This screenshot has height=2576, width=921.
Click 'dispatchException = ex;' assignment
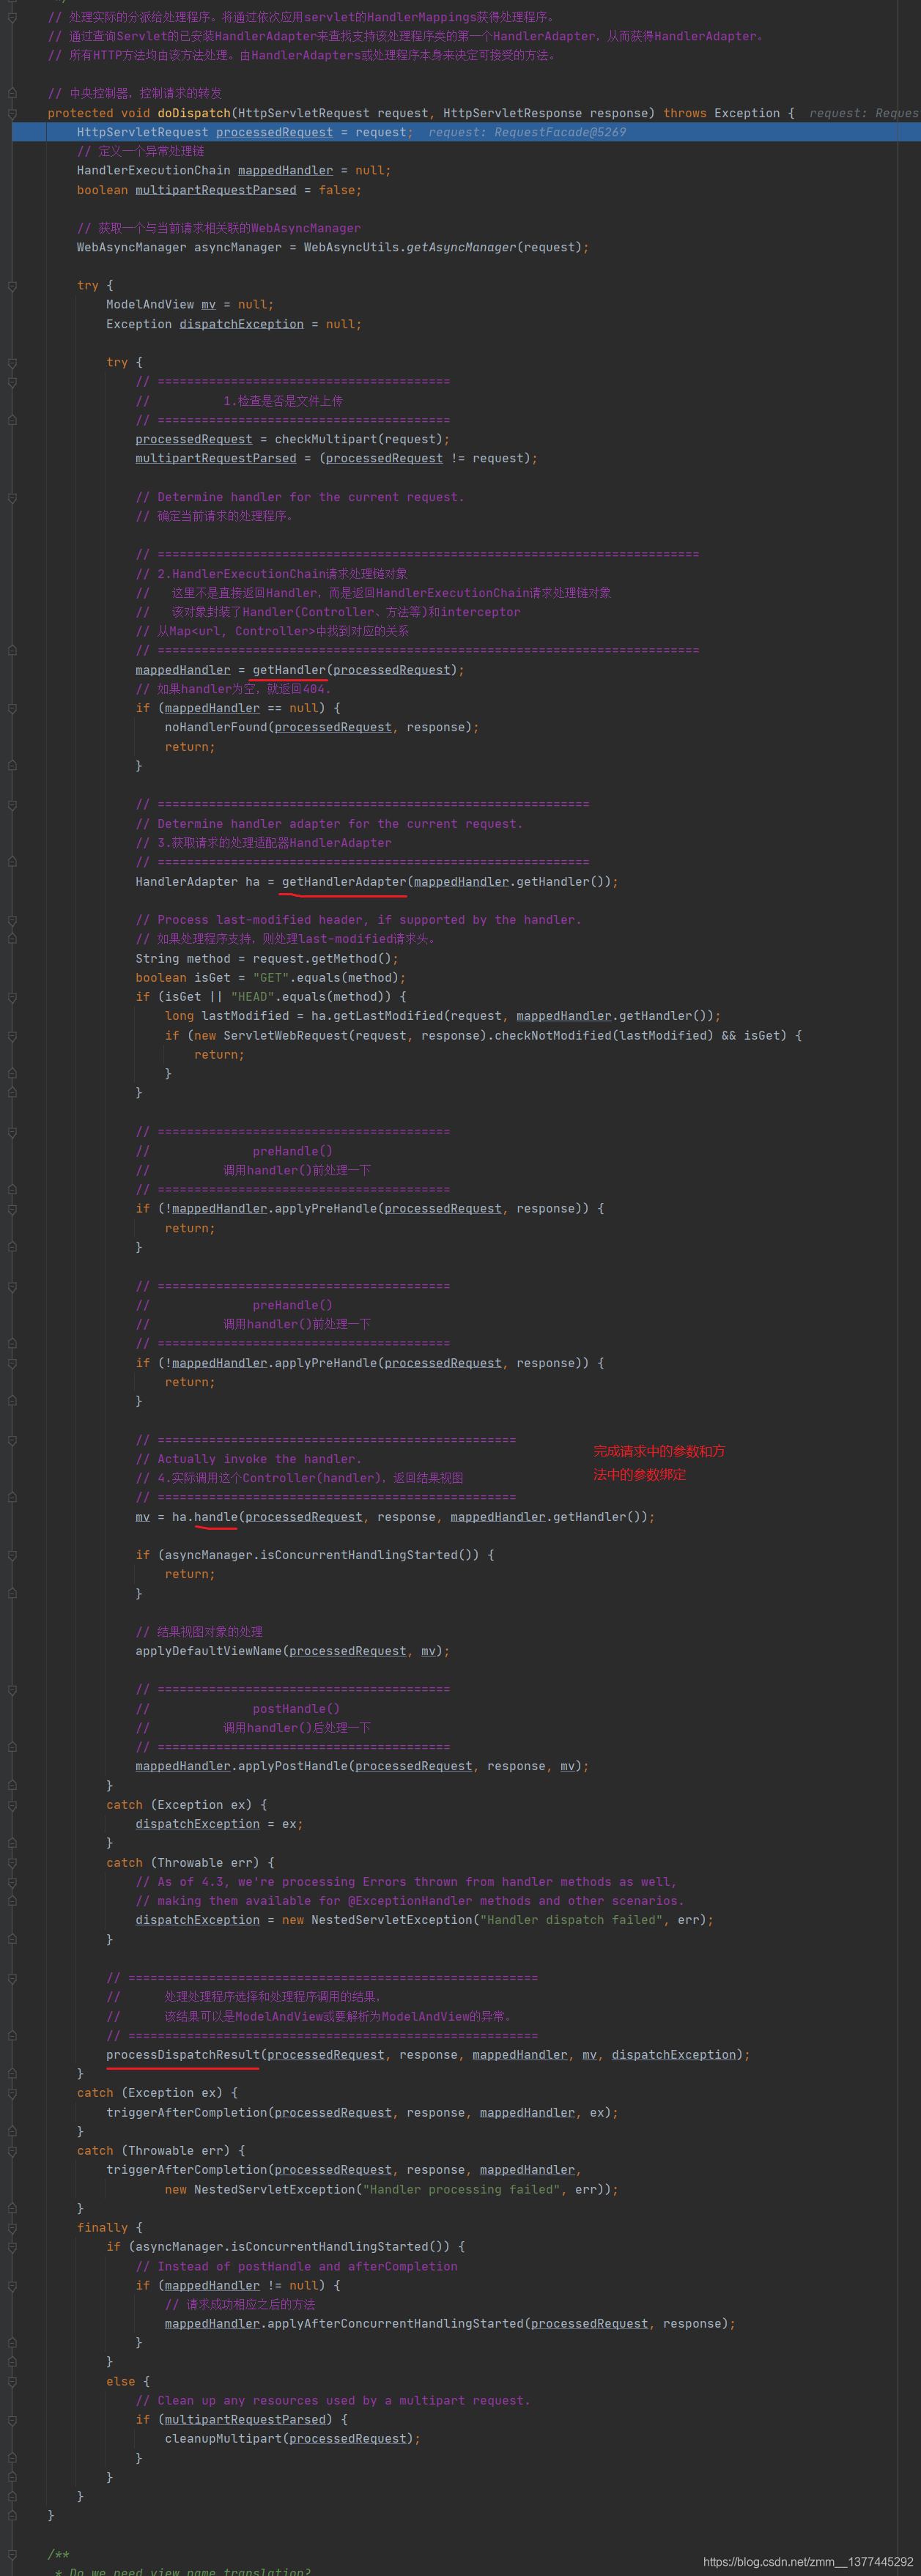pyautogui.click(x=219, y=1824)
